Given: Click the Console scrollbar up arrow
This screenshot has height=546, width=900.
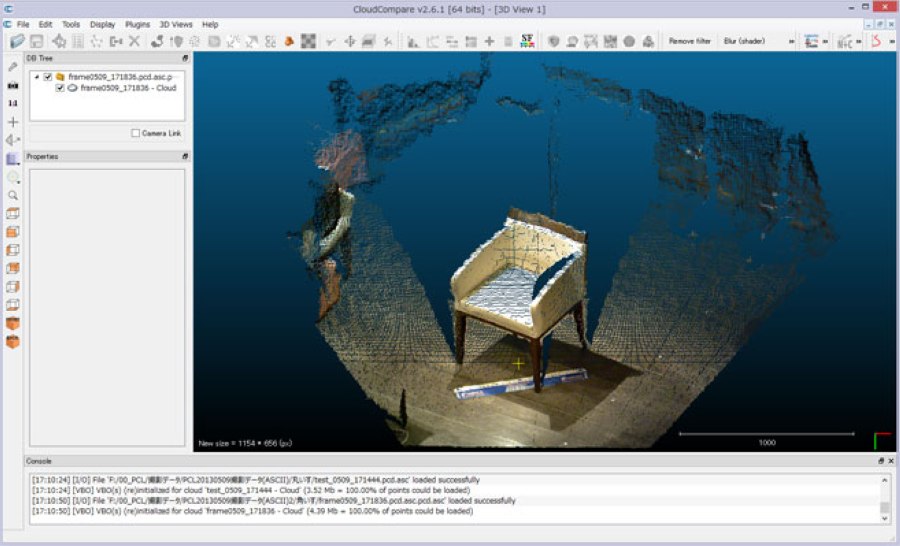Looking at the screenshot, I should [885, 479].
